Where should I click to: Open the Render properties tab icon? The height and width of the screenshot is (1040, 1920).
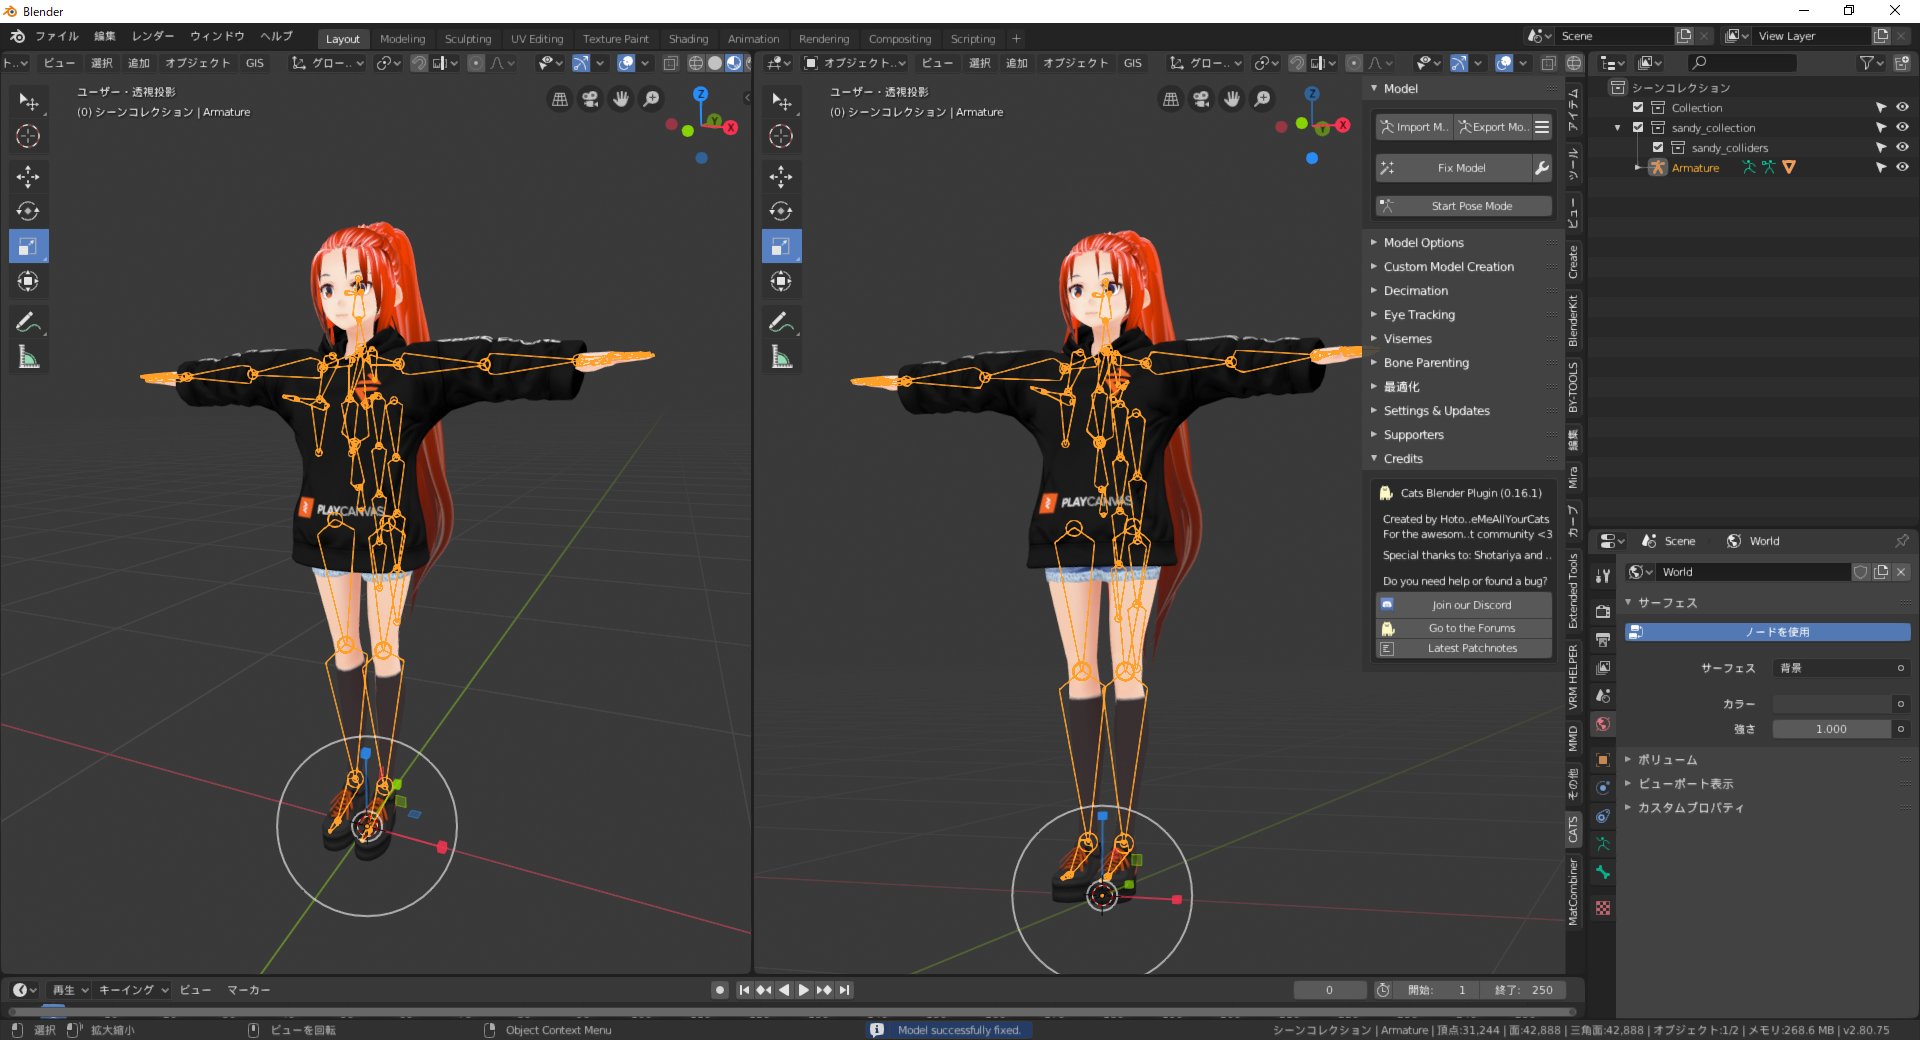pyautogui.click(x=1603, y=611)
